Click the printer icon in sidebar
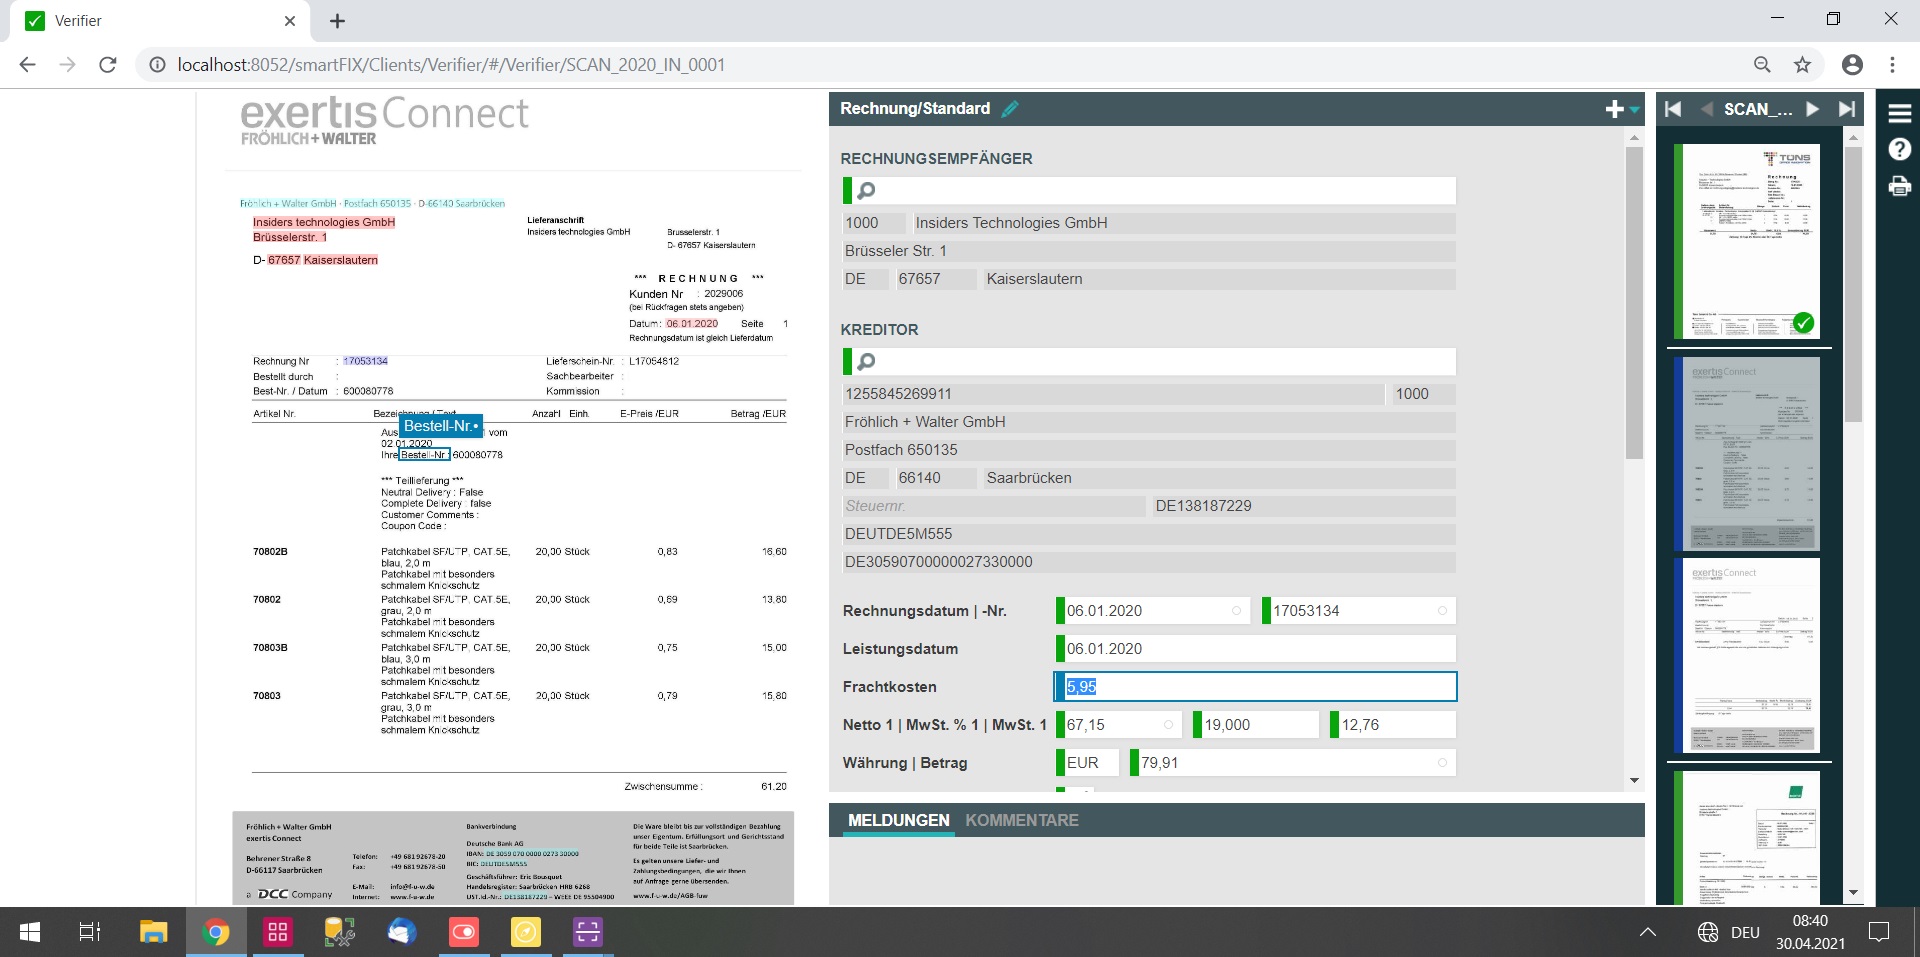The width and height of the screenshot is (1920, 957). (1899, 186)
